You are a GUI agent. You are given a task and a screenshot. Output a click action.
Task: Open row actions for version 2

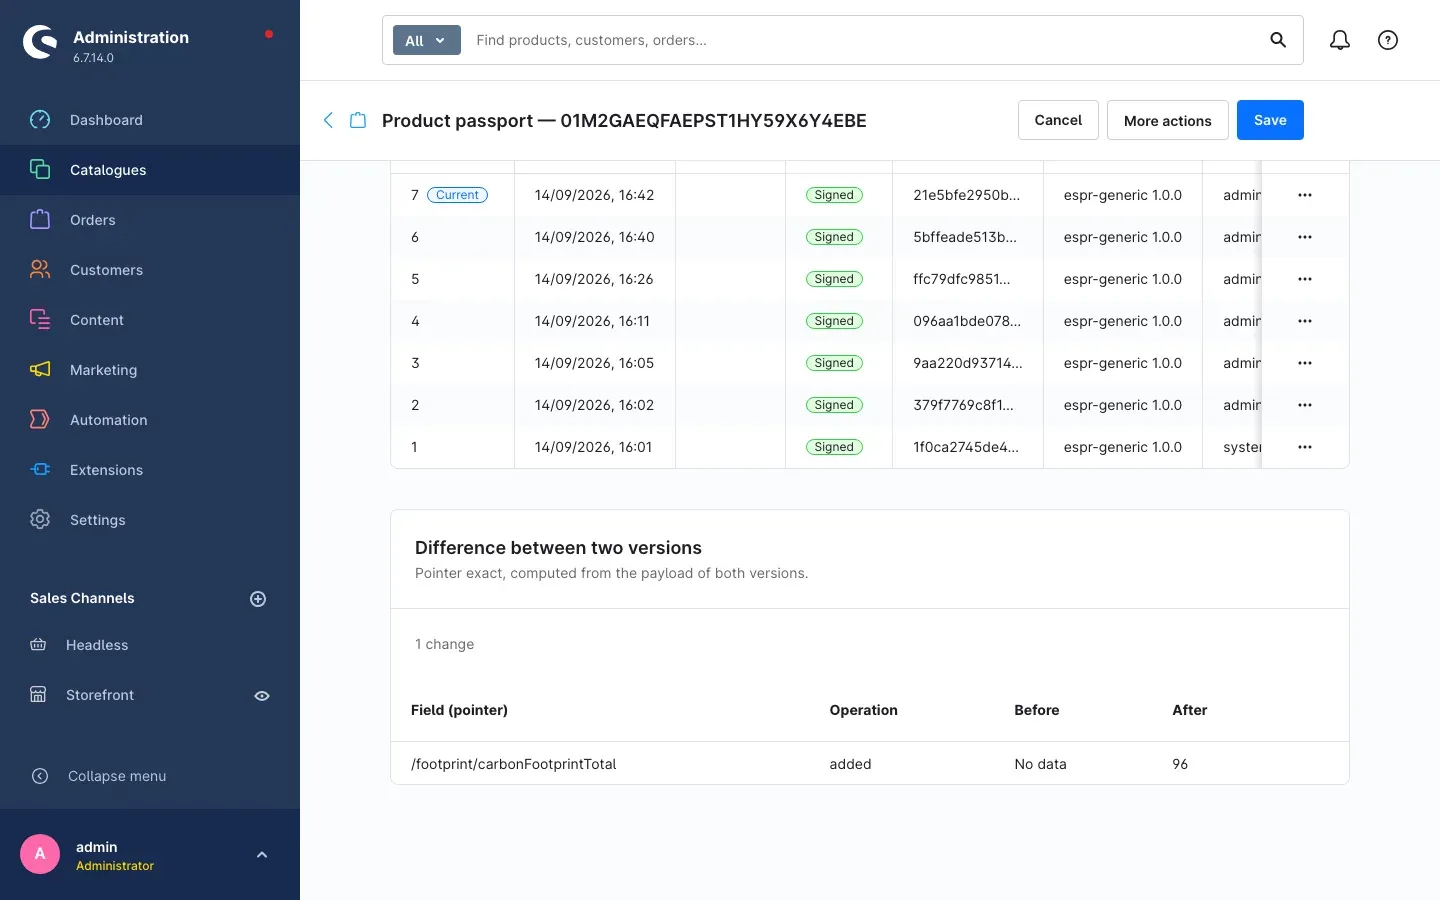(x=1305, y=405)
